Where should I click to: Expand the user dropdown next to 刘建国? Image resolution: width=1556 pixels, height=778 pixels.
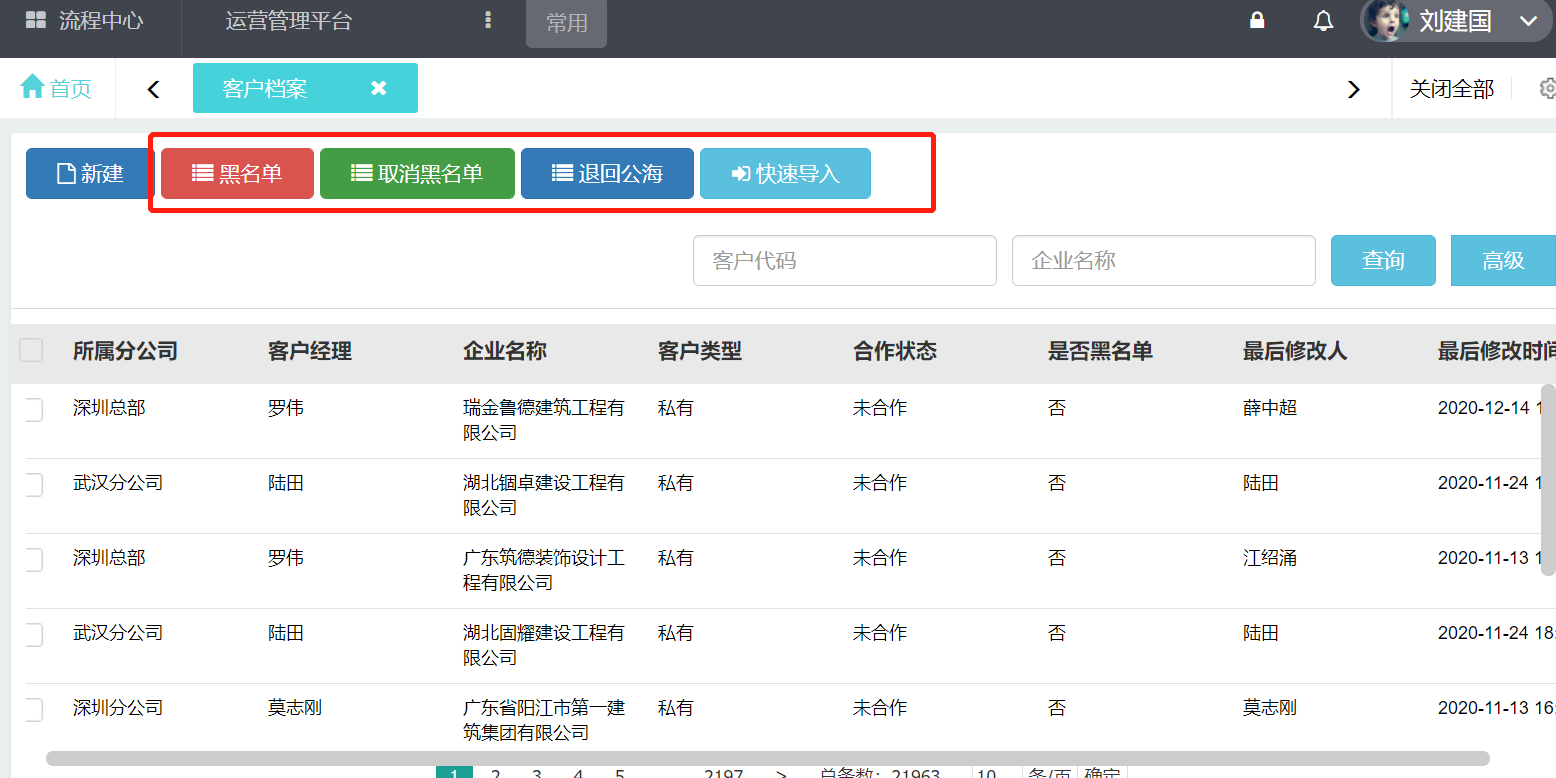click(x=1527, y=21)
